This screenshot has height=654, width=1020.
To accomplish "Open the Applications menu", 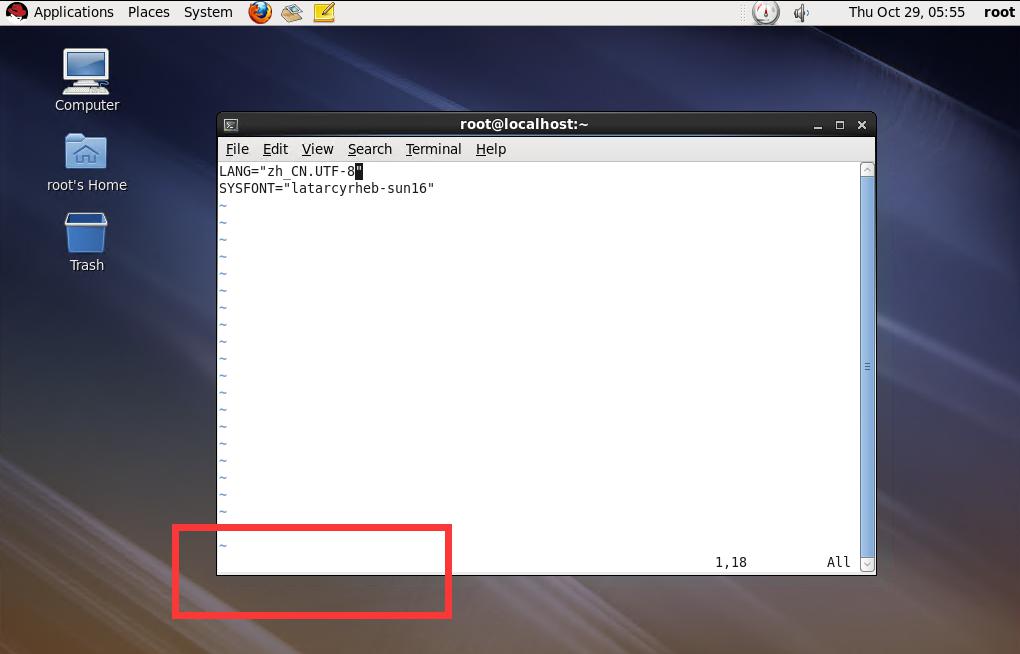I will click(74, 12).
